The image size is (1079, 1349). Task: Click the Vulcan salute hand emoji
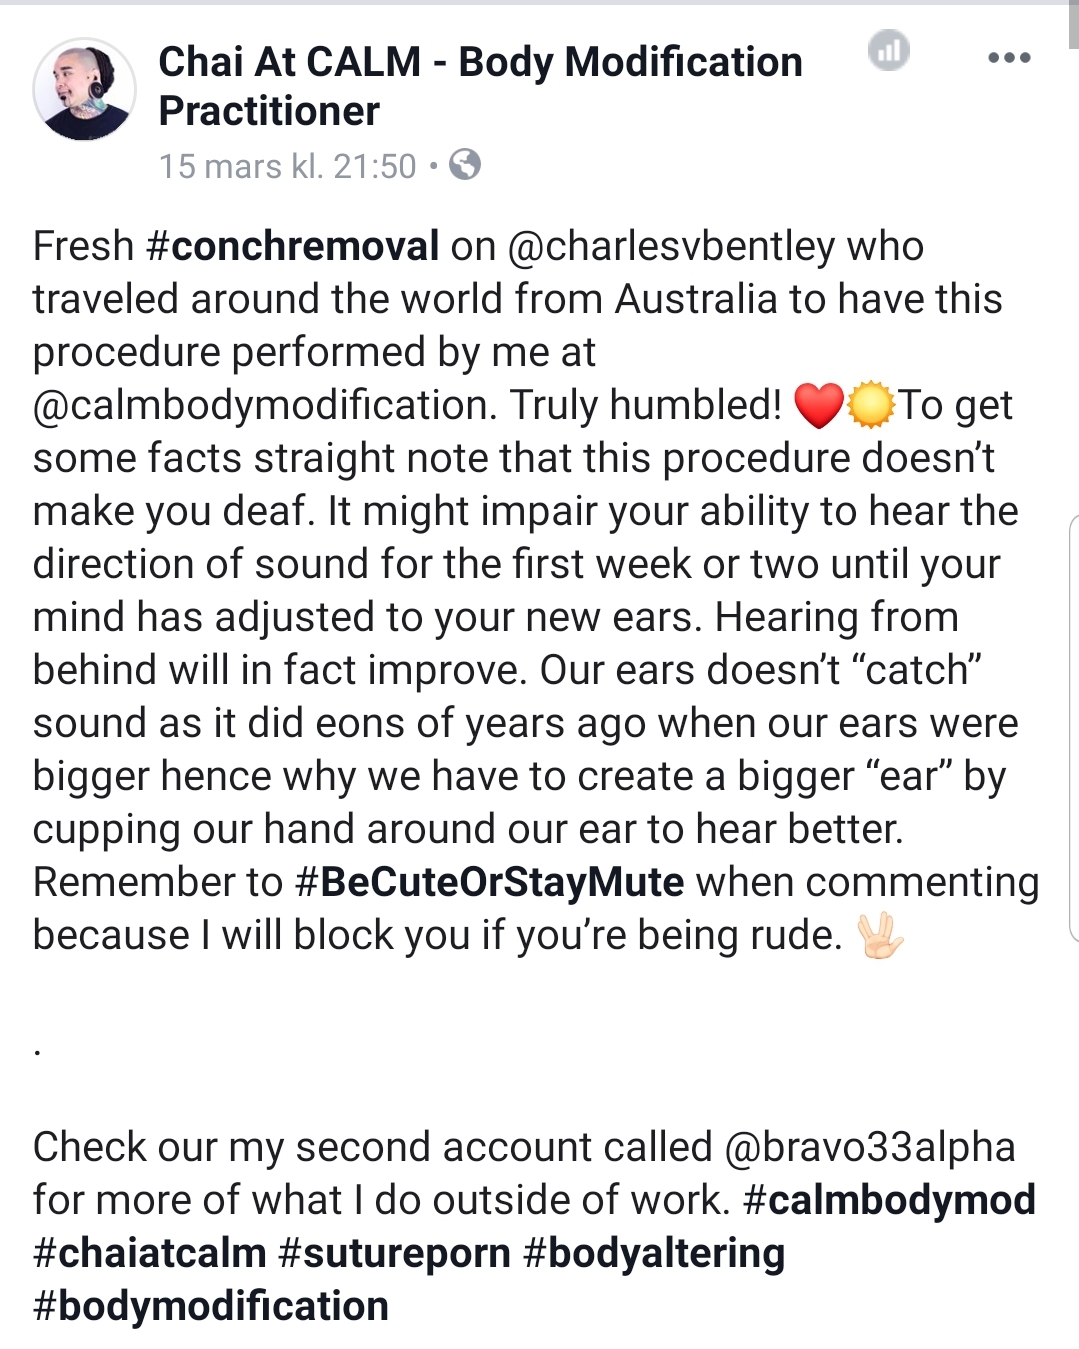(881, 936)
